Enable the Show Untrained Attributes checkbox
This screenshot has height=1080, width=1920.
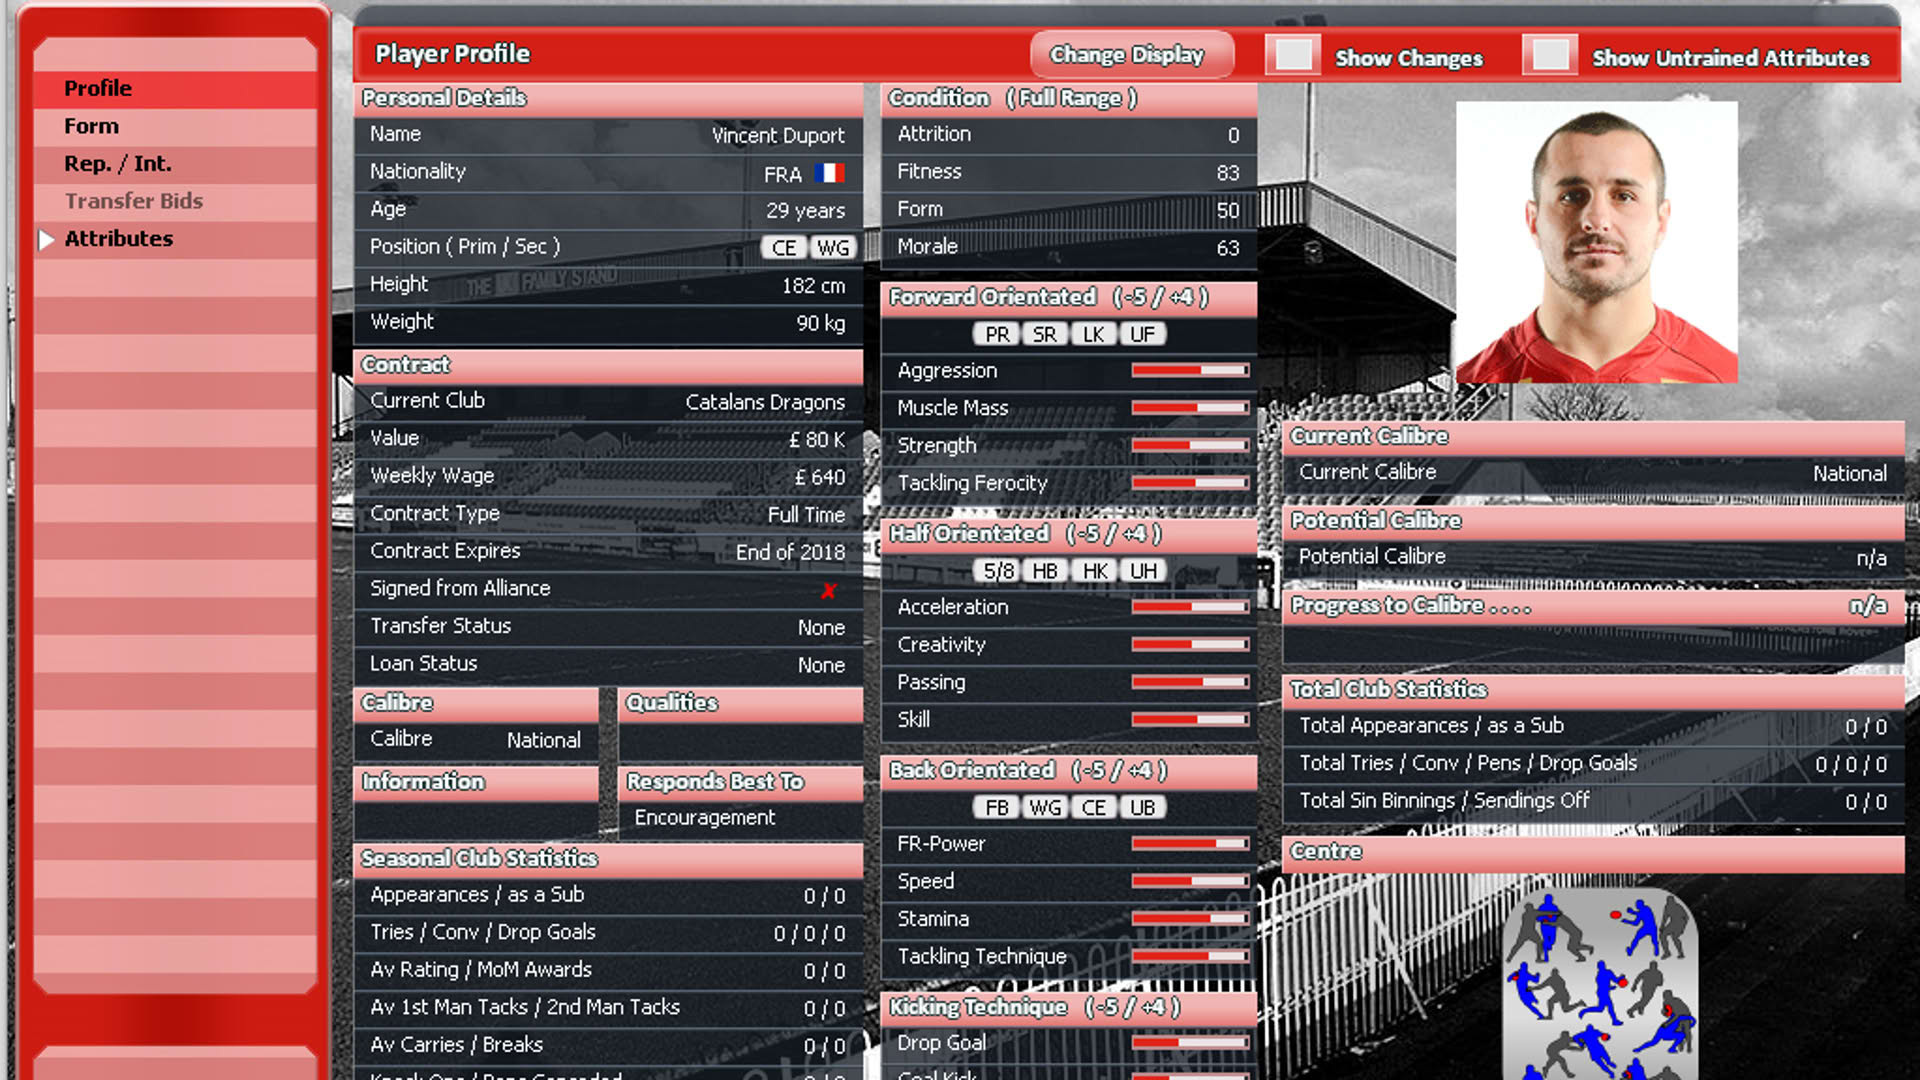1550,55
